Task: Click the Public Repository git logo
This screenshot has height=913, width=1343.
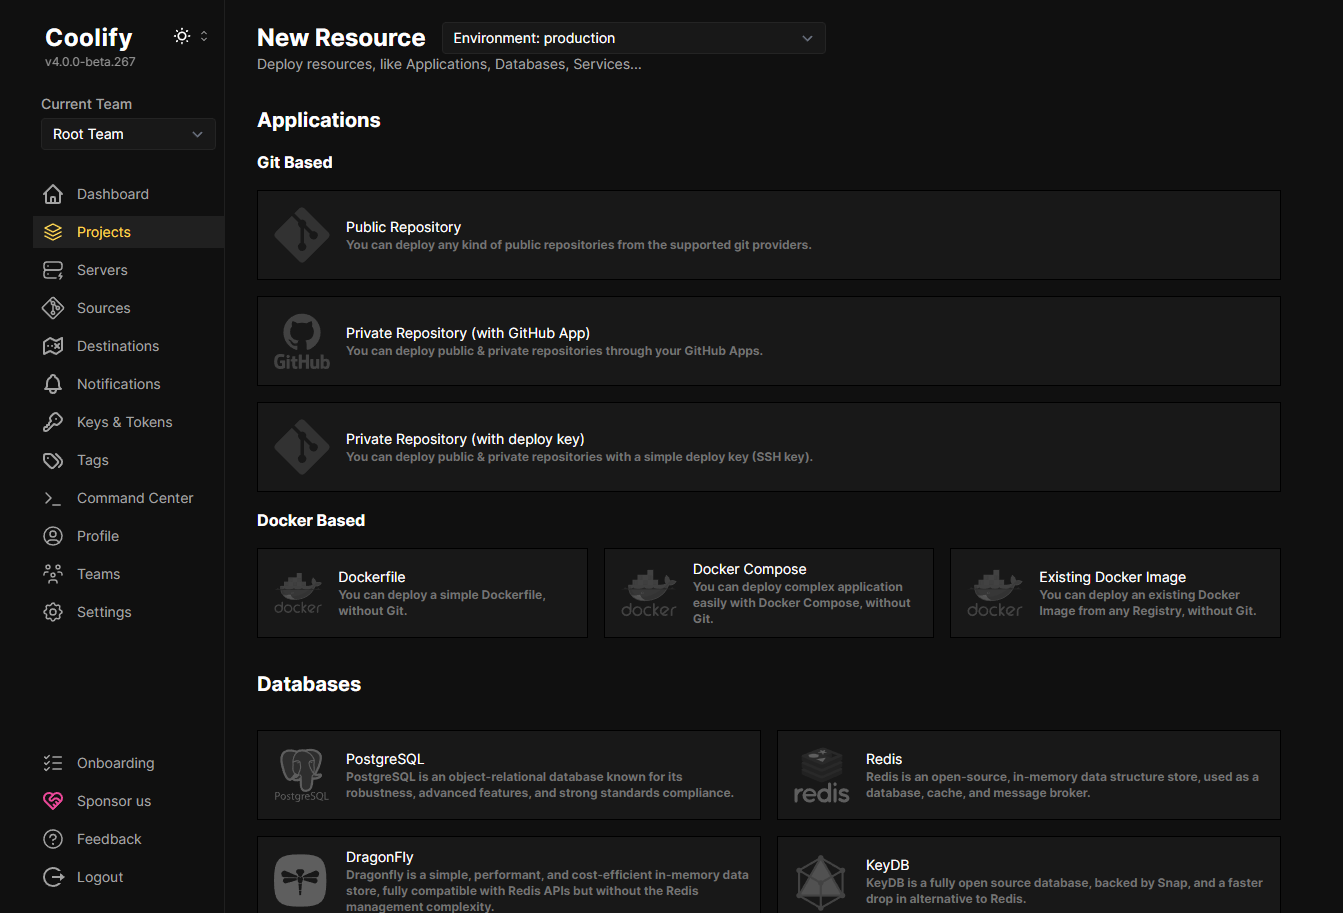Action: pyautogui.click(x=302, y=235)
